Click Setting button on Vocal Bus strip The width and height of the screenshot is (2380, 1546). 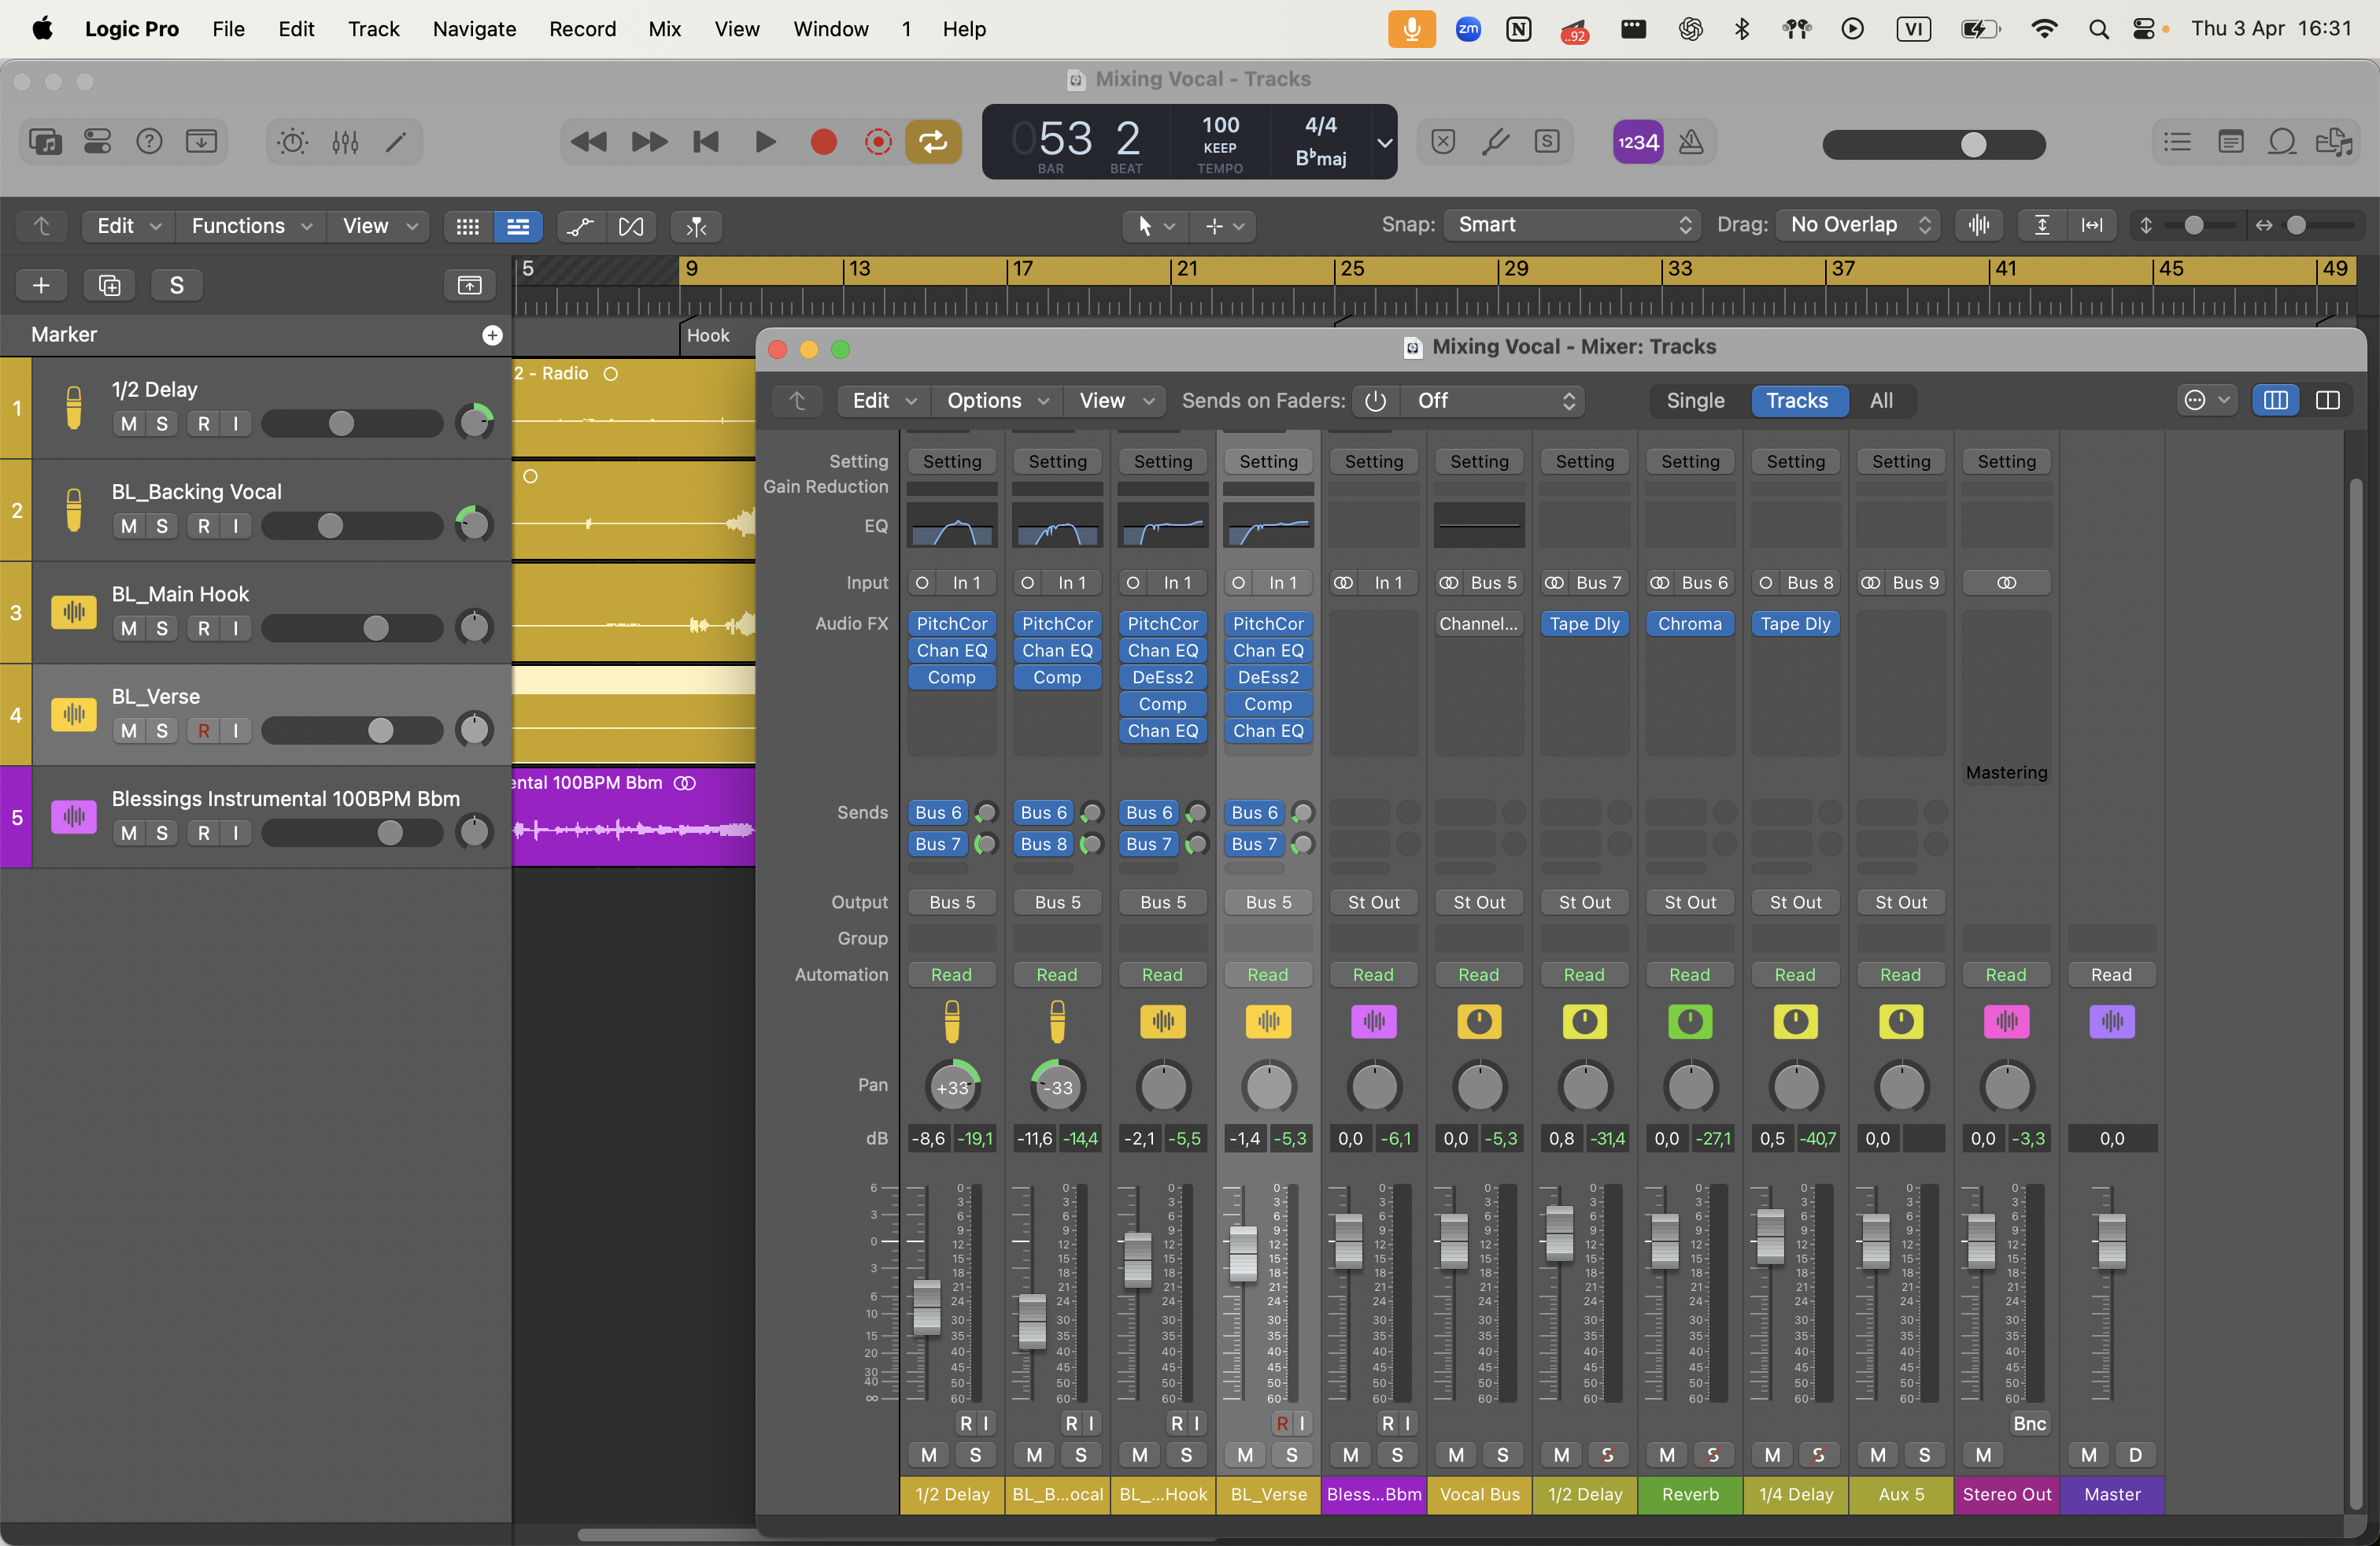[1479, 462]
